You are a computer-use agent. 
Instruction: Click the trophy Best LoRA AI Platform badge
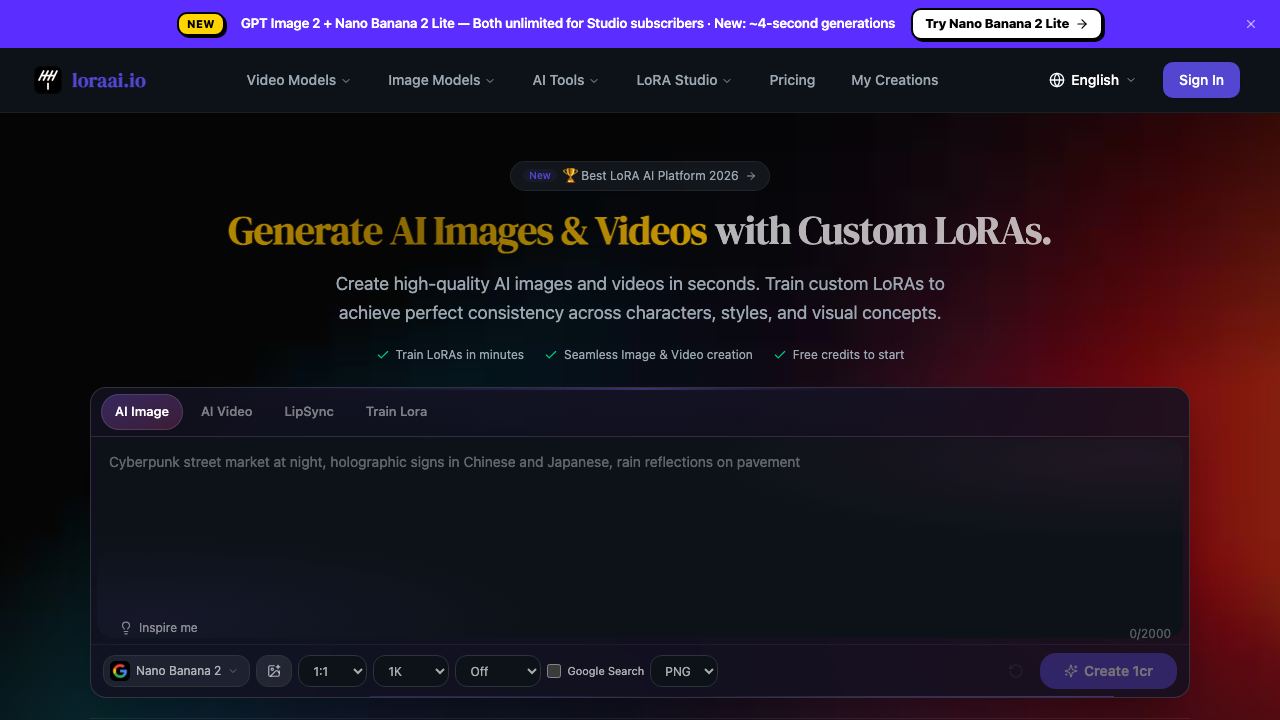tap(640, 176)
